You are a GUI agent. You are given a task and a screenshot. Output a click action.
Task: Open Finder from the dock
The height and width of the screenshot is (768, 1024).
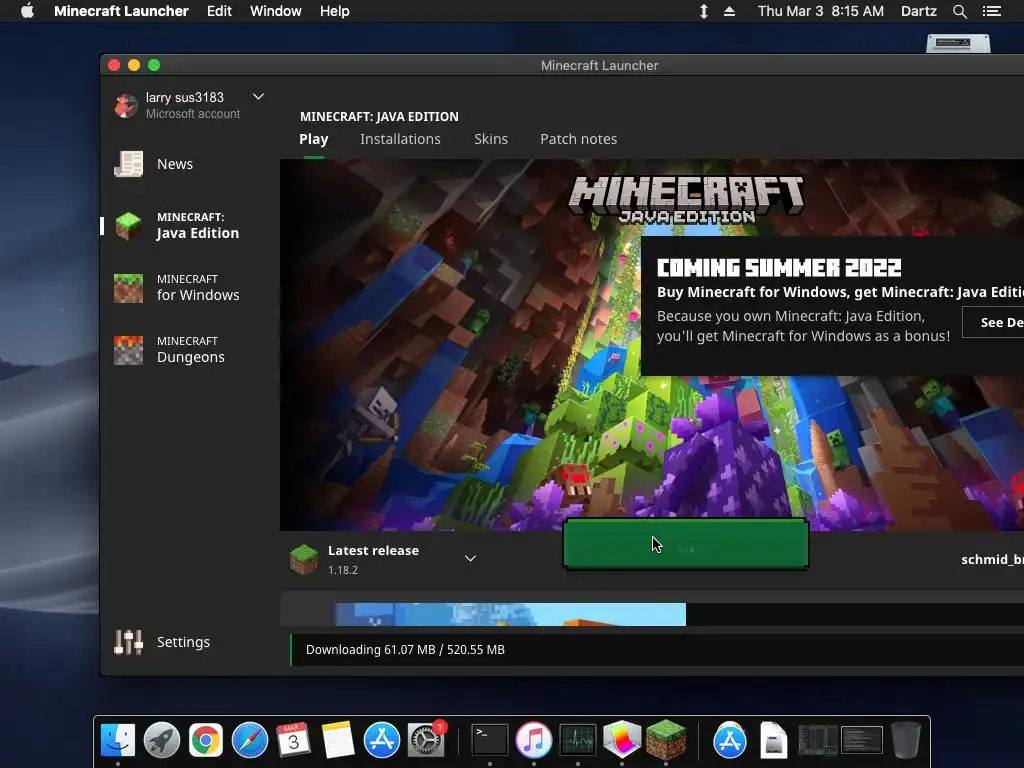coord(118,740)
